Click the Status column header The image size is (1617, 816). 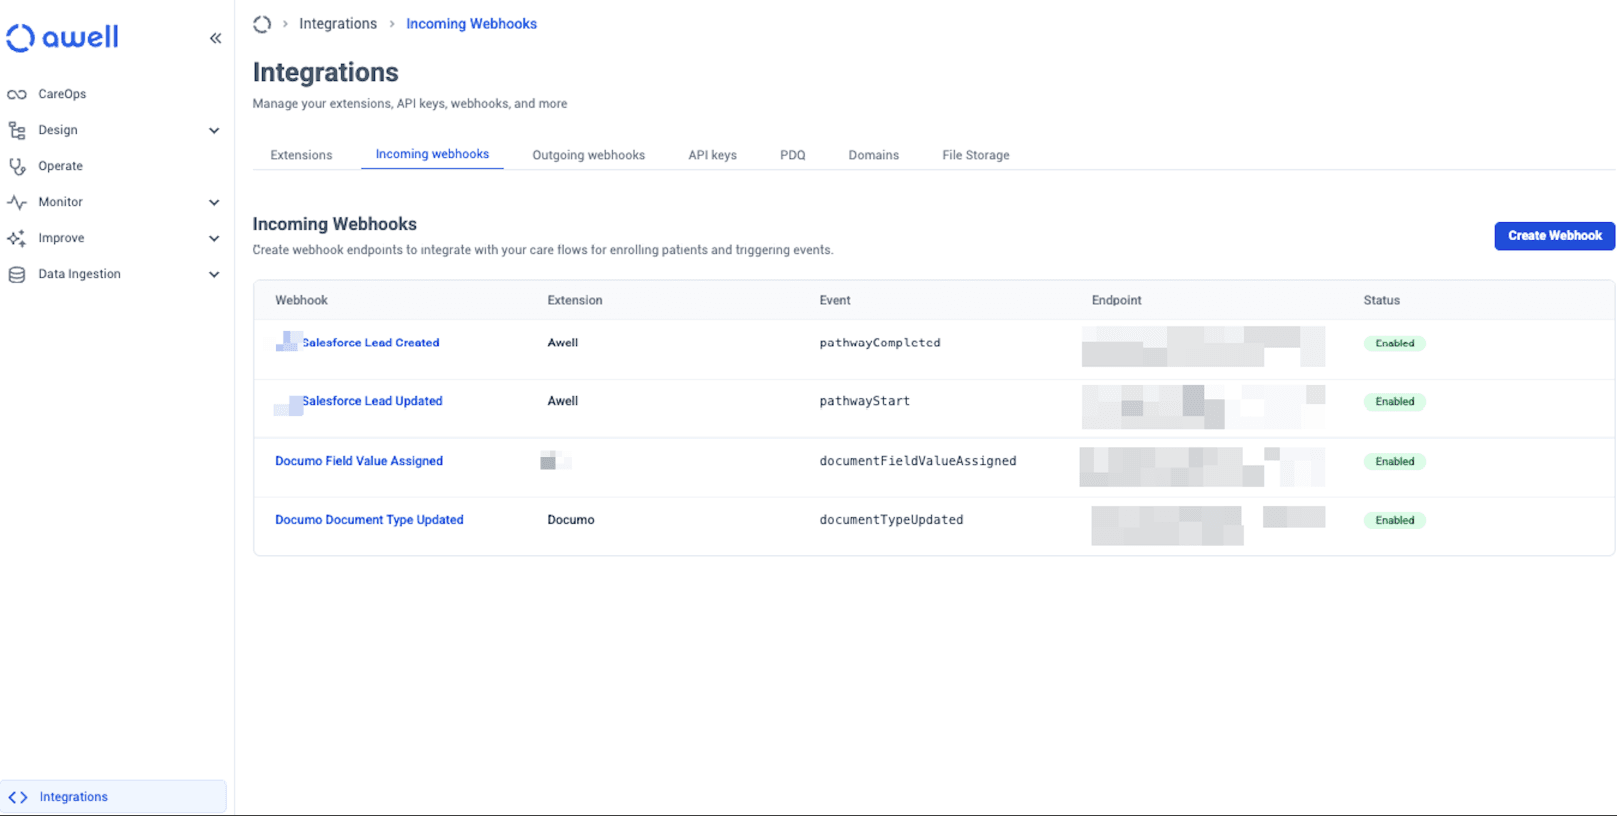pyautogui.click(x=1382, y=300)
